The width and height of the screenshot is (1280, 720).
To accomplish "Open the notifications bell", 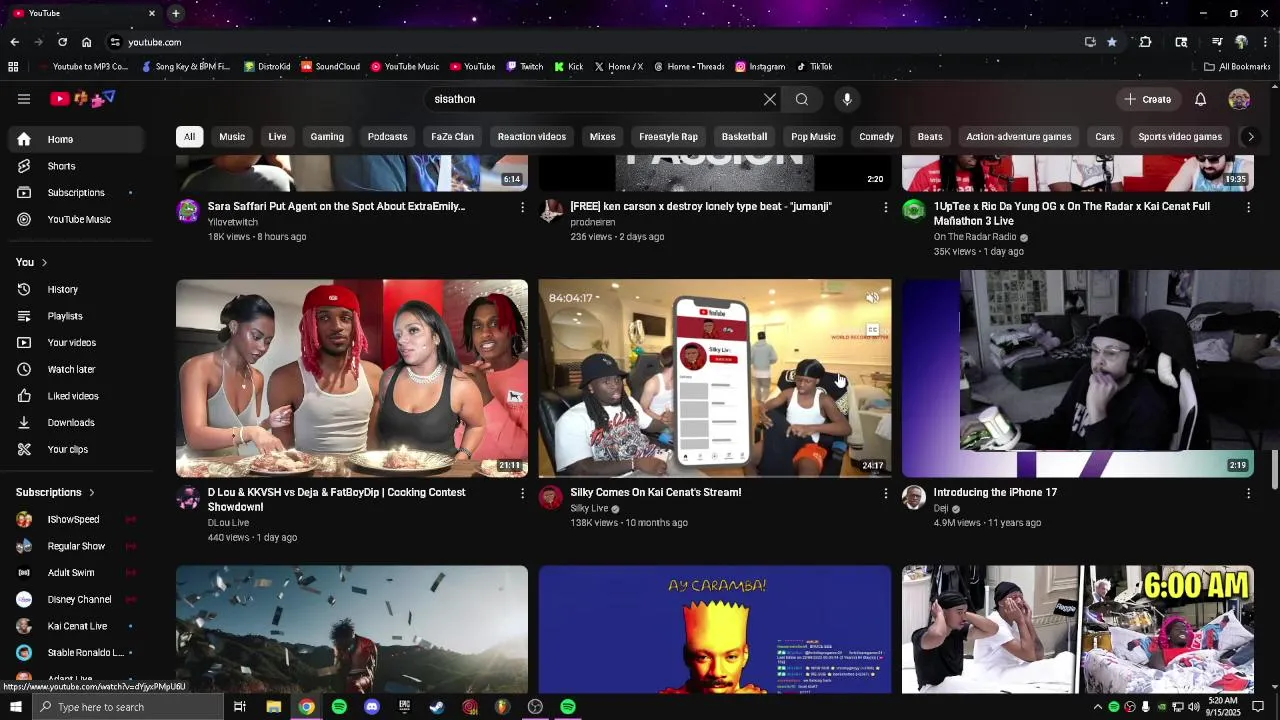I will [1200, 99].
